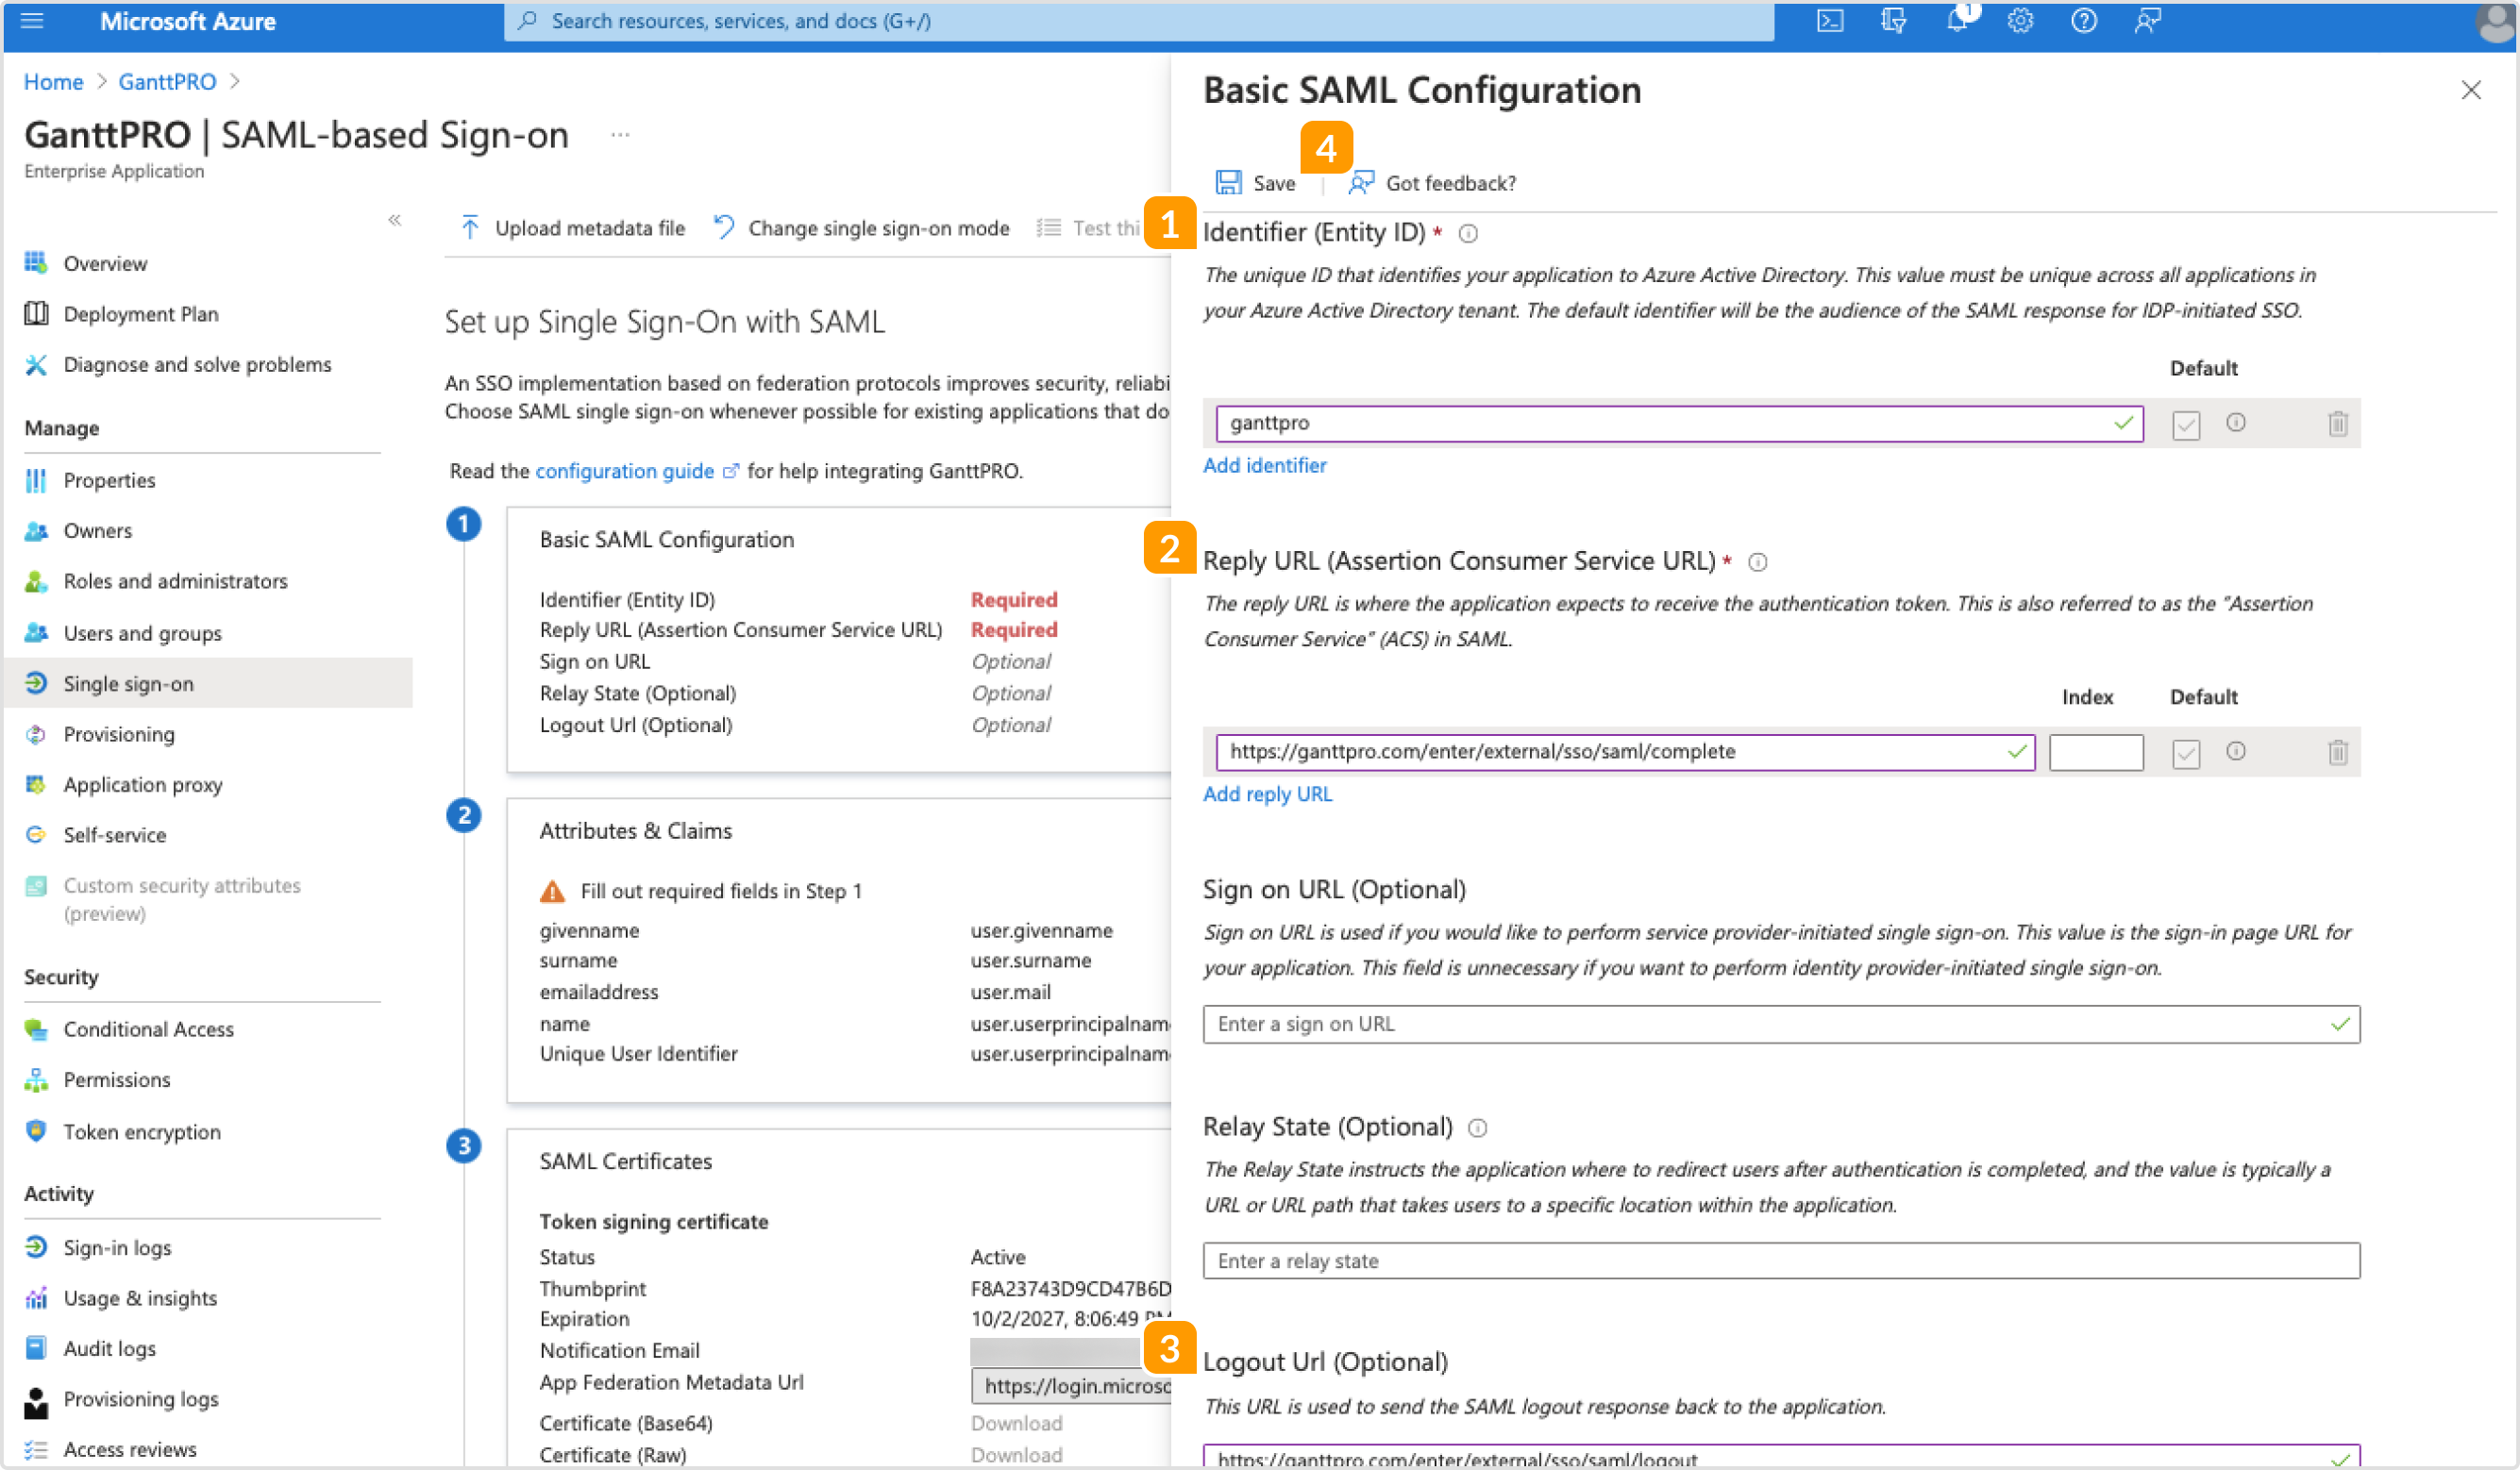Save the Basic SAML Configuration
The height and width of the screenshot is (1470, 2520).
1255,183
